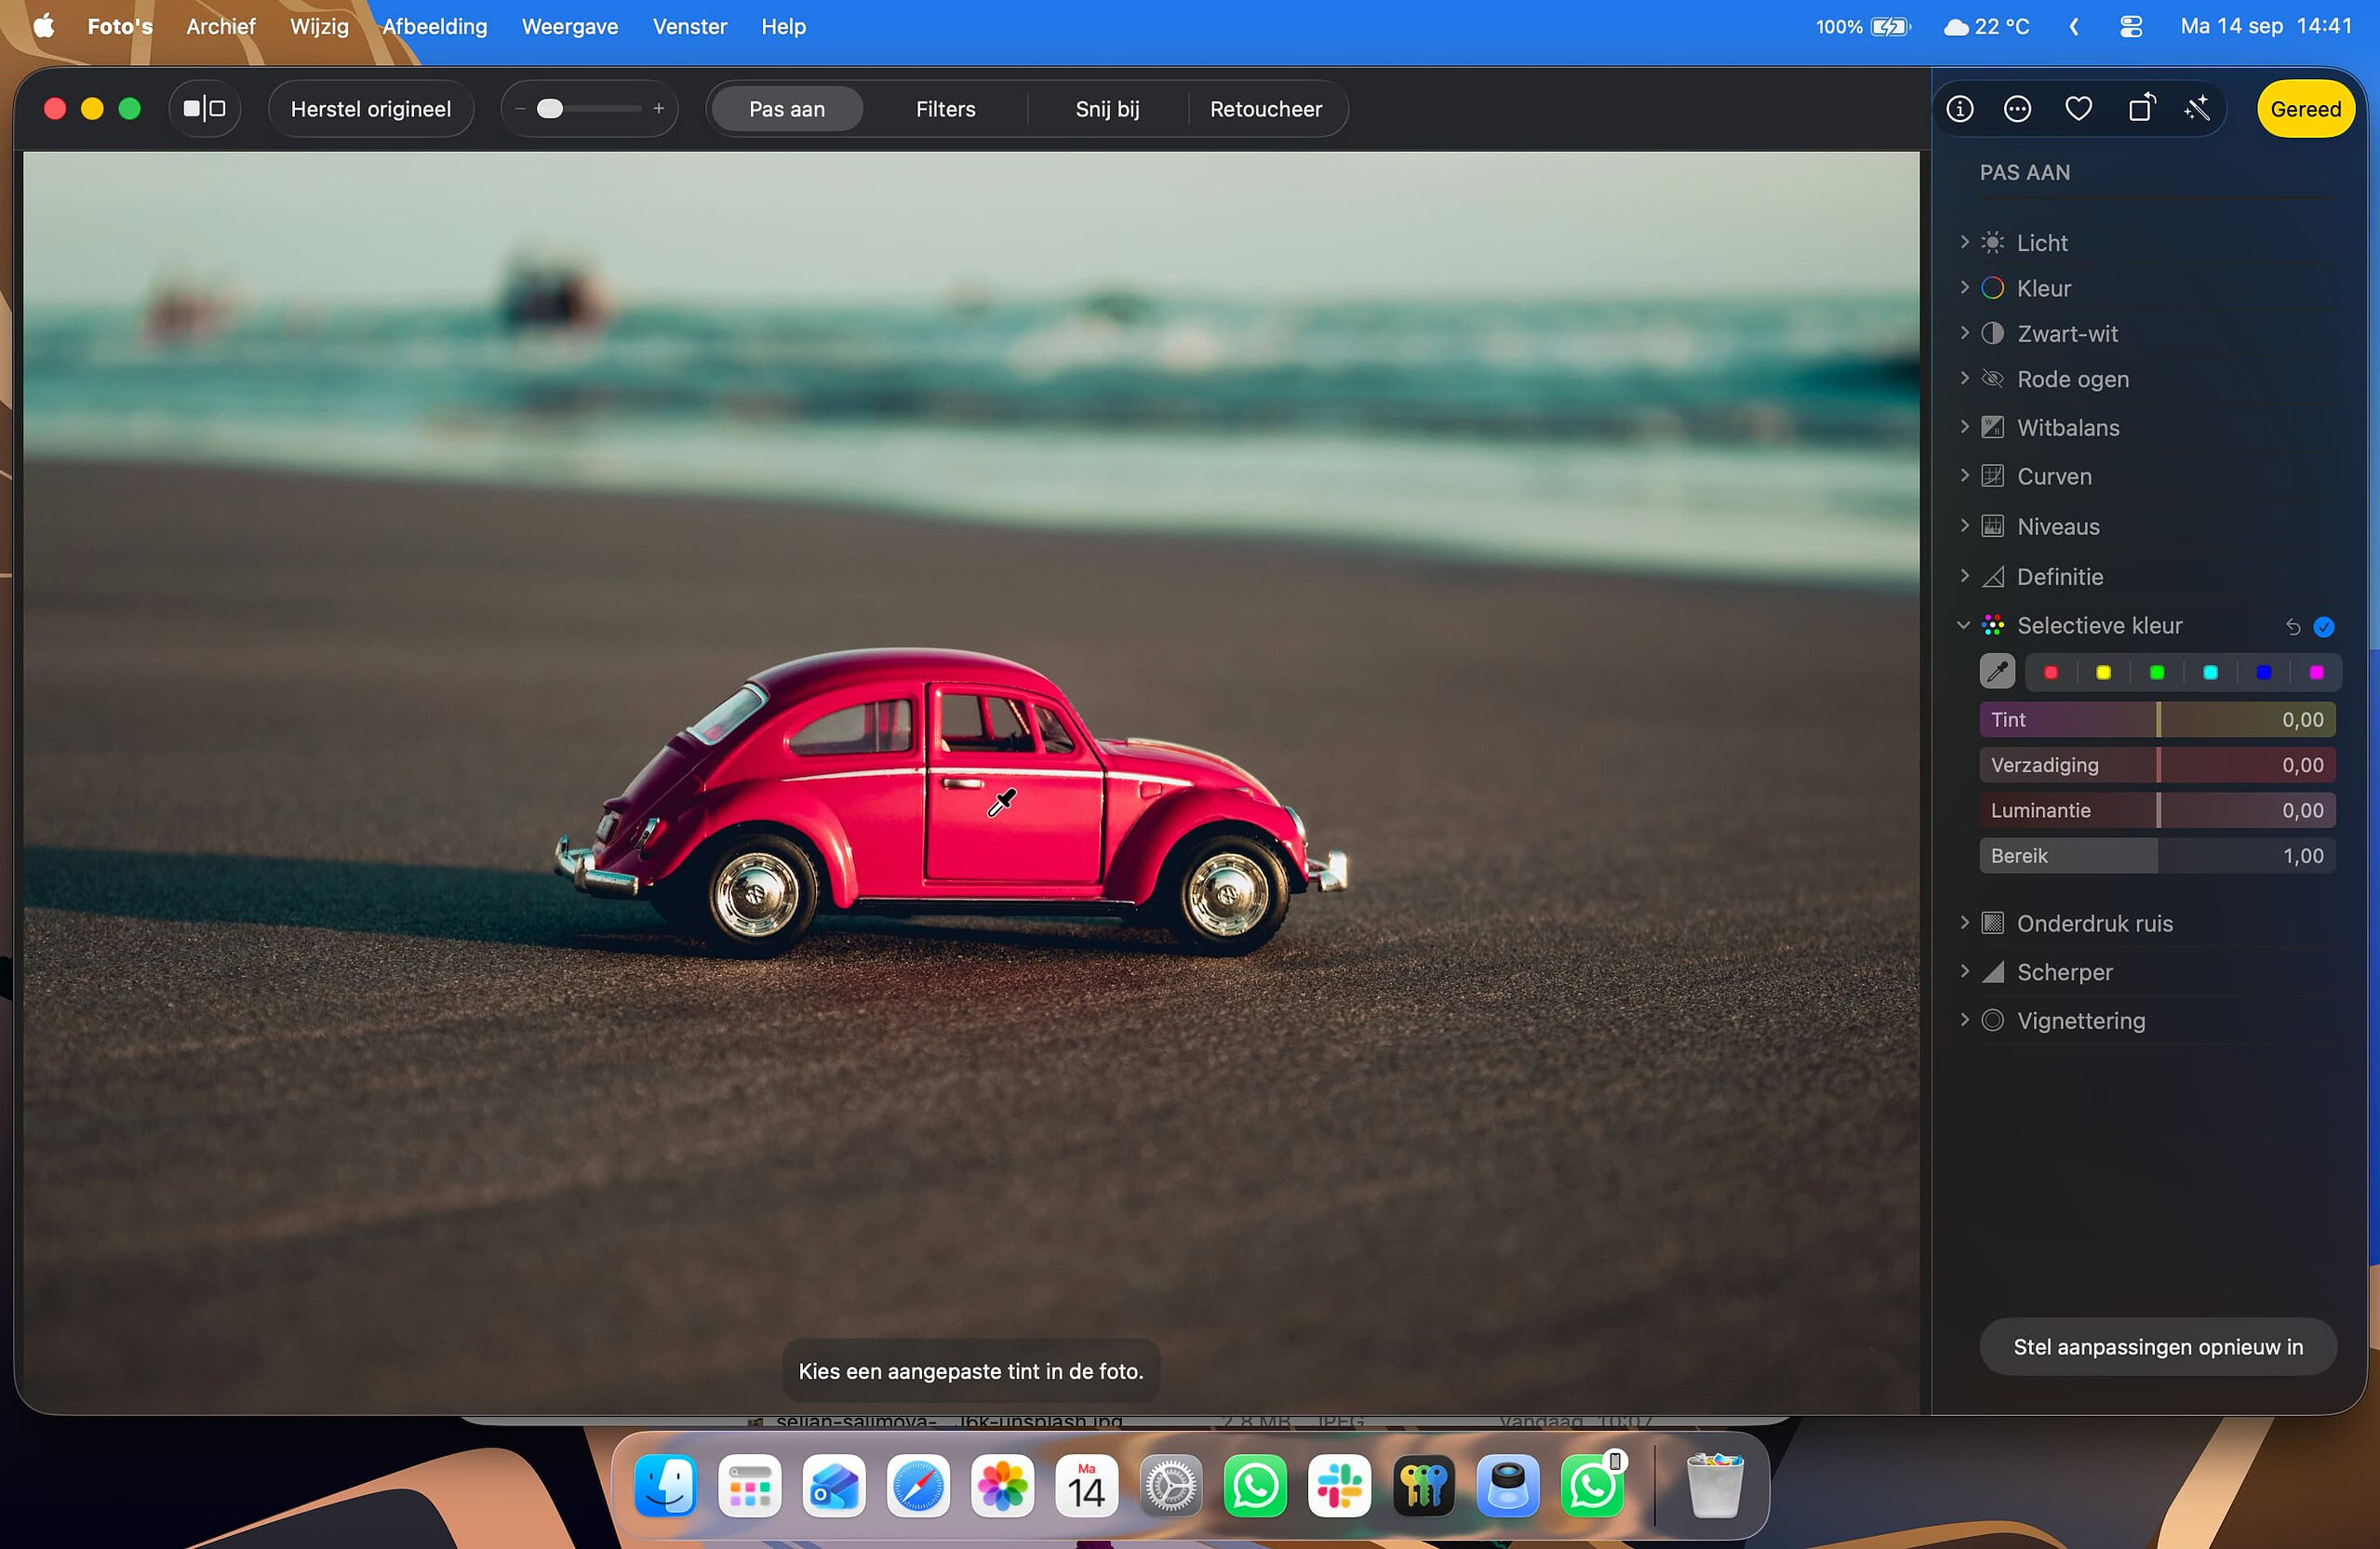Mark photo as favorite with heart icon
The height and width of the screenshot is (1549, 2380).
pos(2079,109)
